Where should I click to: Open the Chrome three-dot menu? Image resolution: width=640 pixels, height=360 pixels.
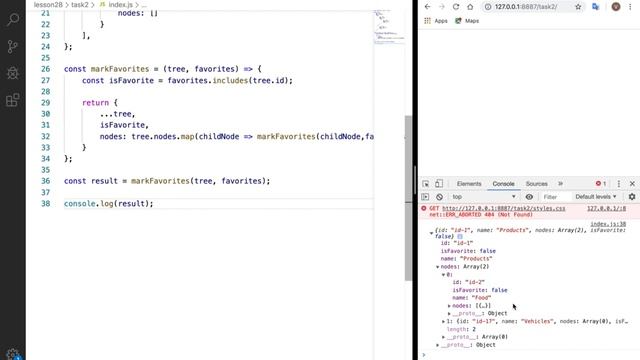coord(631,7)
